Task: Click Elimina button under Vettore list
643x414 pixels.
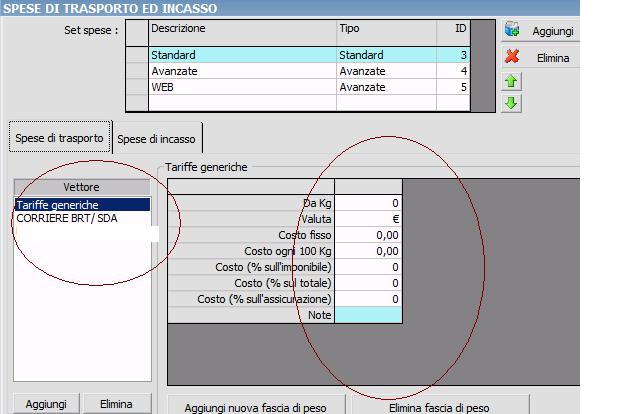Action: pyautogui.click(x=116, y=404)
